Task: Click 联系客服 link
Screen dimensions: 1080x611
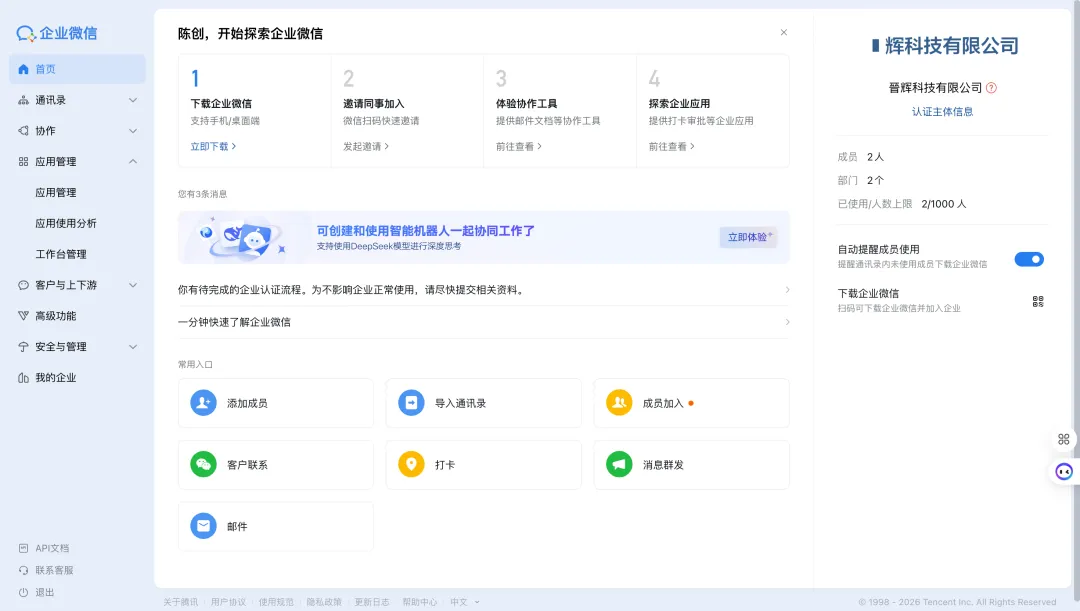Action: click(54, 570)
